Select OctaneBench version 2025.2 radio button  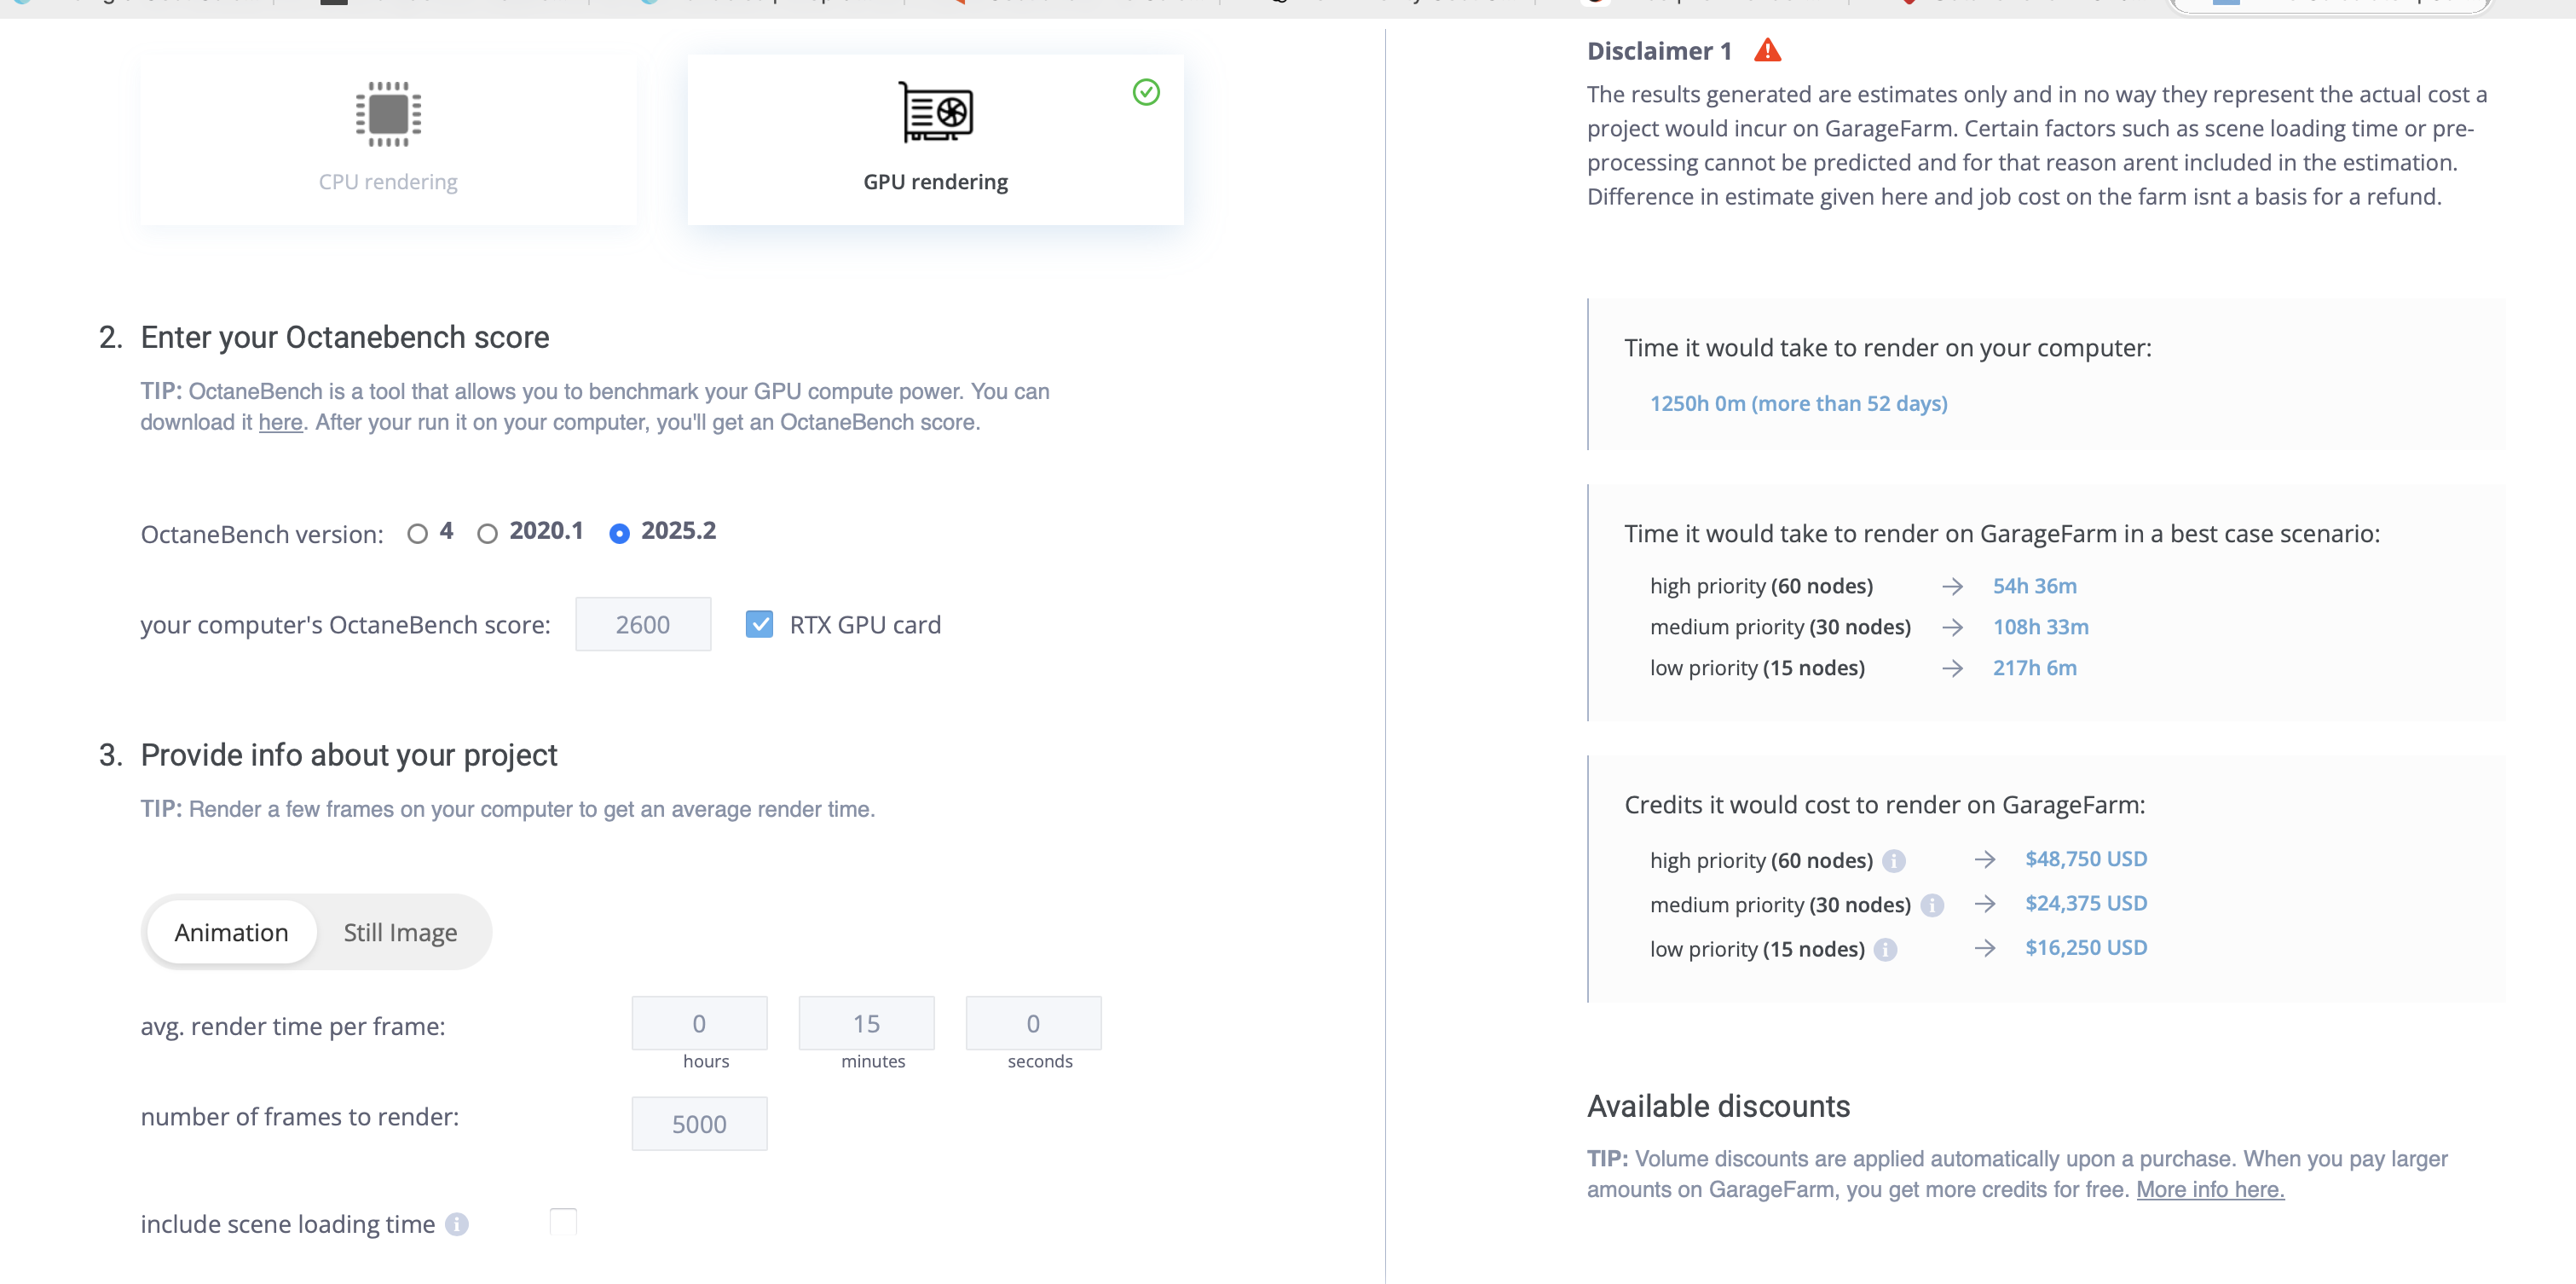(620, 534)
